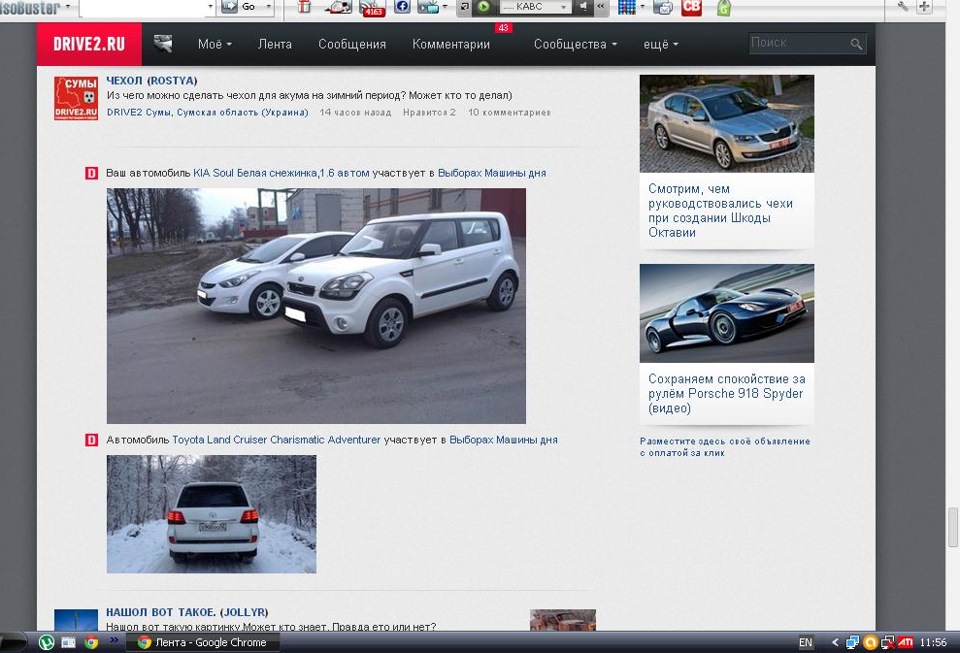Image resolution: width=960 pixels, height=653 pixels.
Task: Click the blue grid apps toolbar icon
Action: [626, 7]
